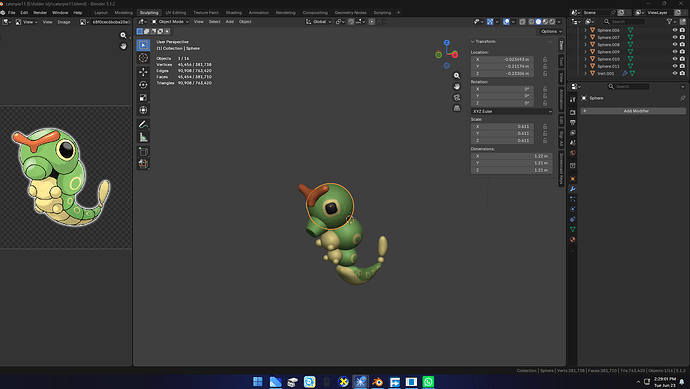Open the outliner filter dropdown
Image resolution: width=690 pixels, height=389 pixels.
click(671, 21)
